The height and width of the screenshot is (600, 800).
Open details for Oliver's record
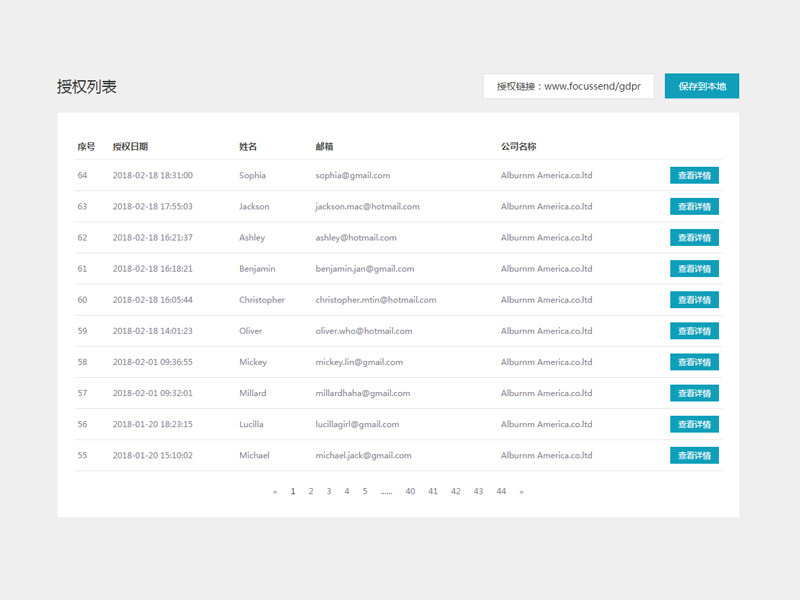pyautogui.click(x=694, y=331)
